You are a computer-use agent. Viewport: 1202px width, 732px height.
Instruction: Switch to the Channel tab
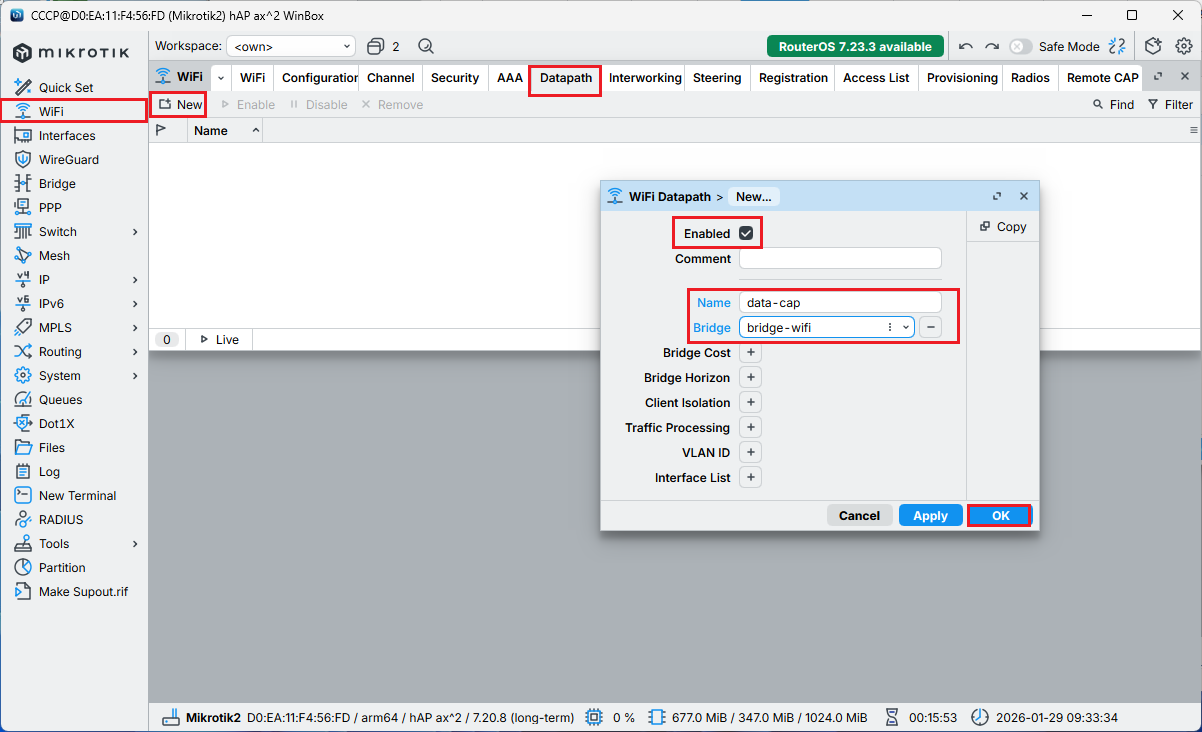[391, 78]
